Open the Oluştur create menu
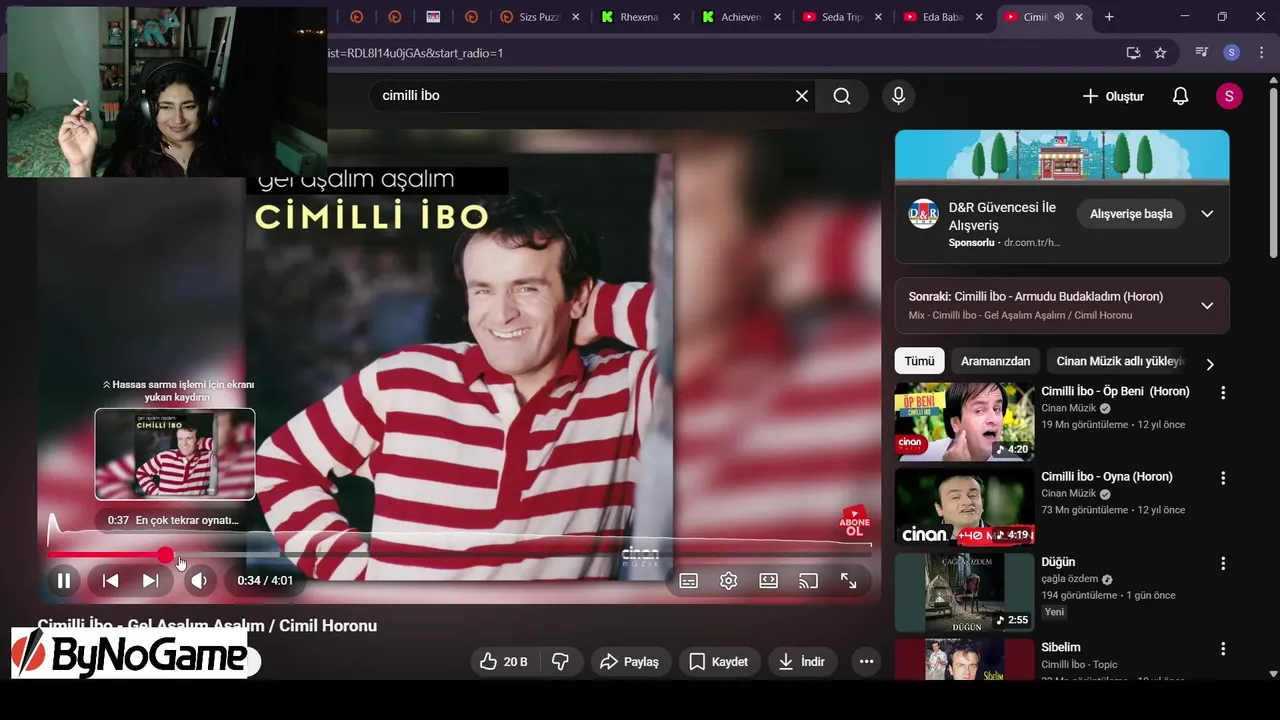Screen dimensions: 1280x720 click(x=1113, y=96)
